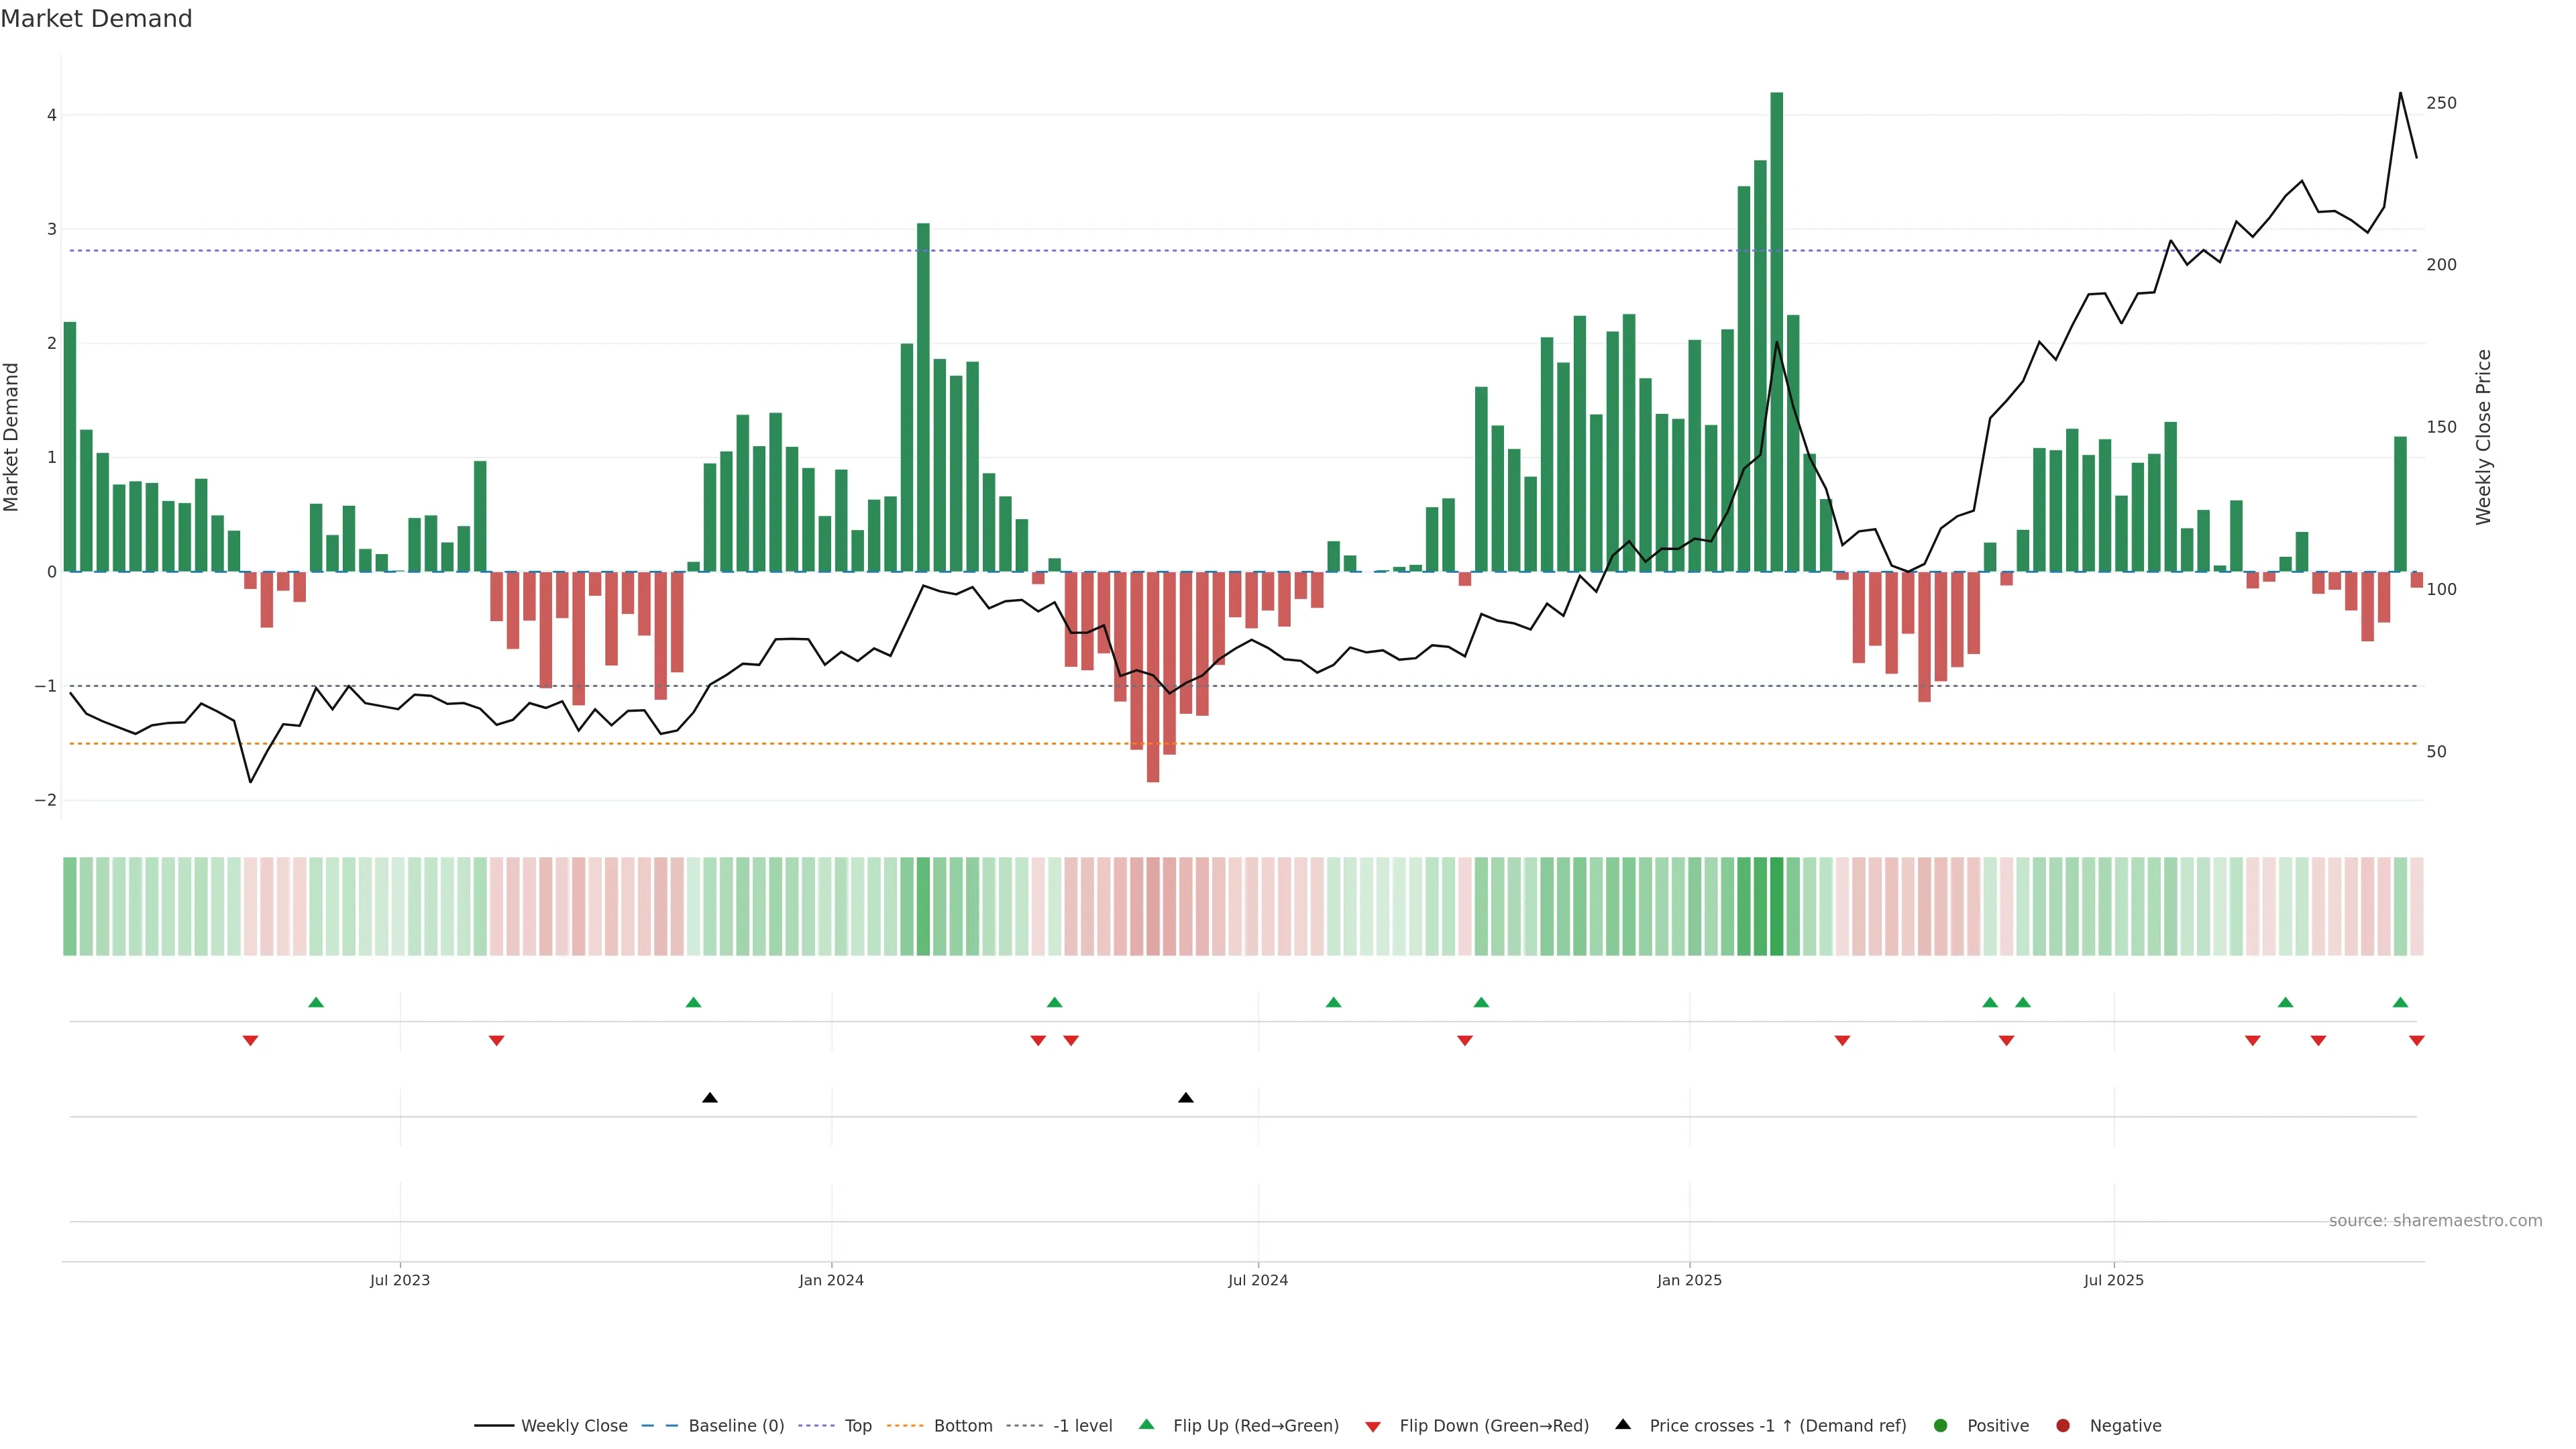
Task: Click the Market Demand chart title
Action: point(96,19)
